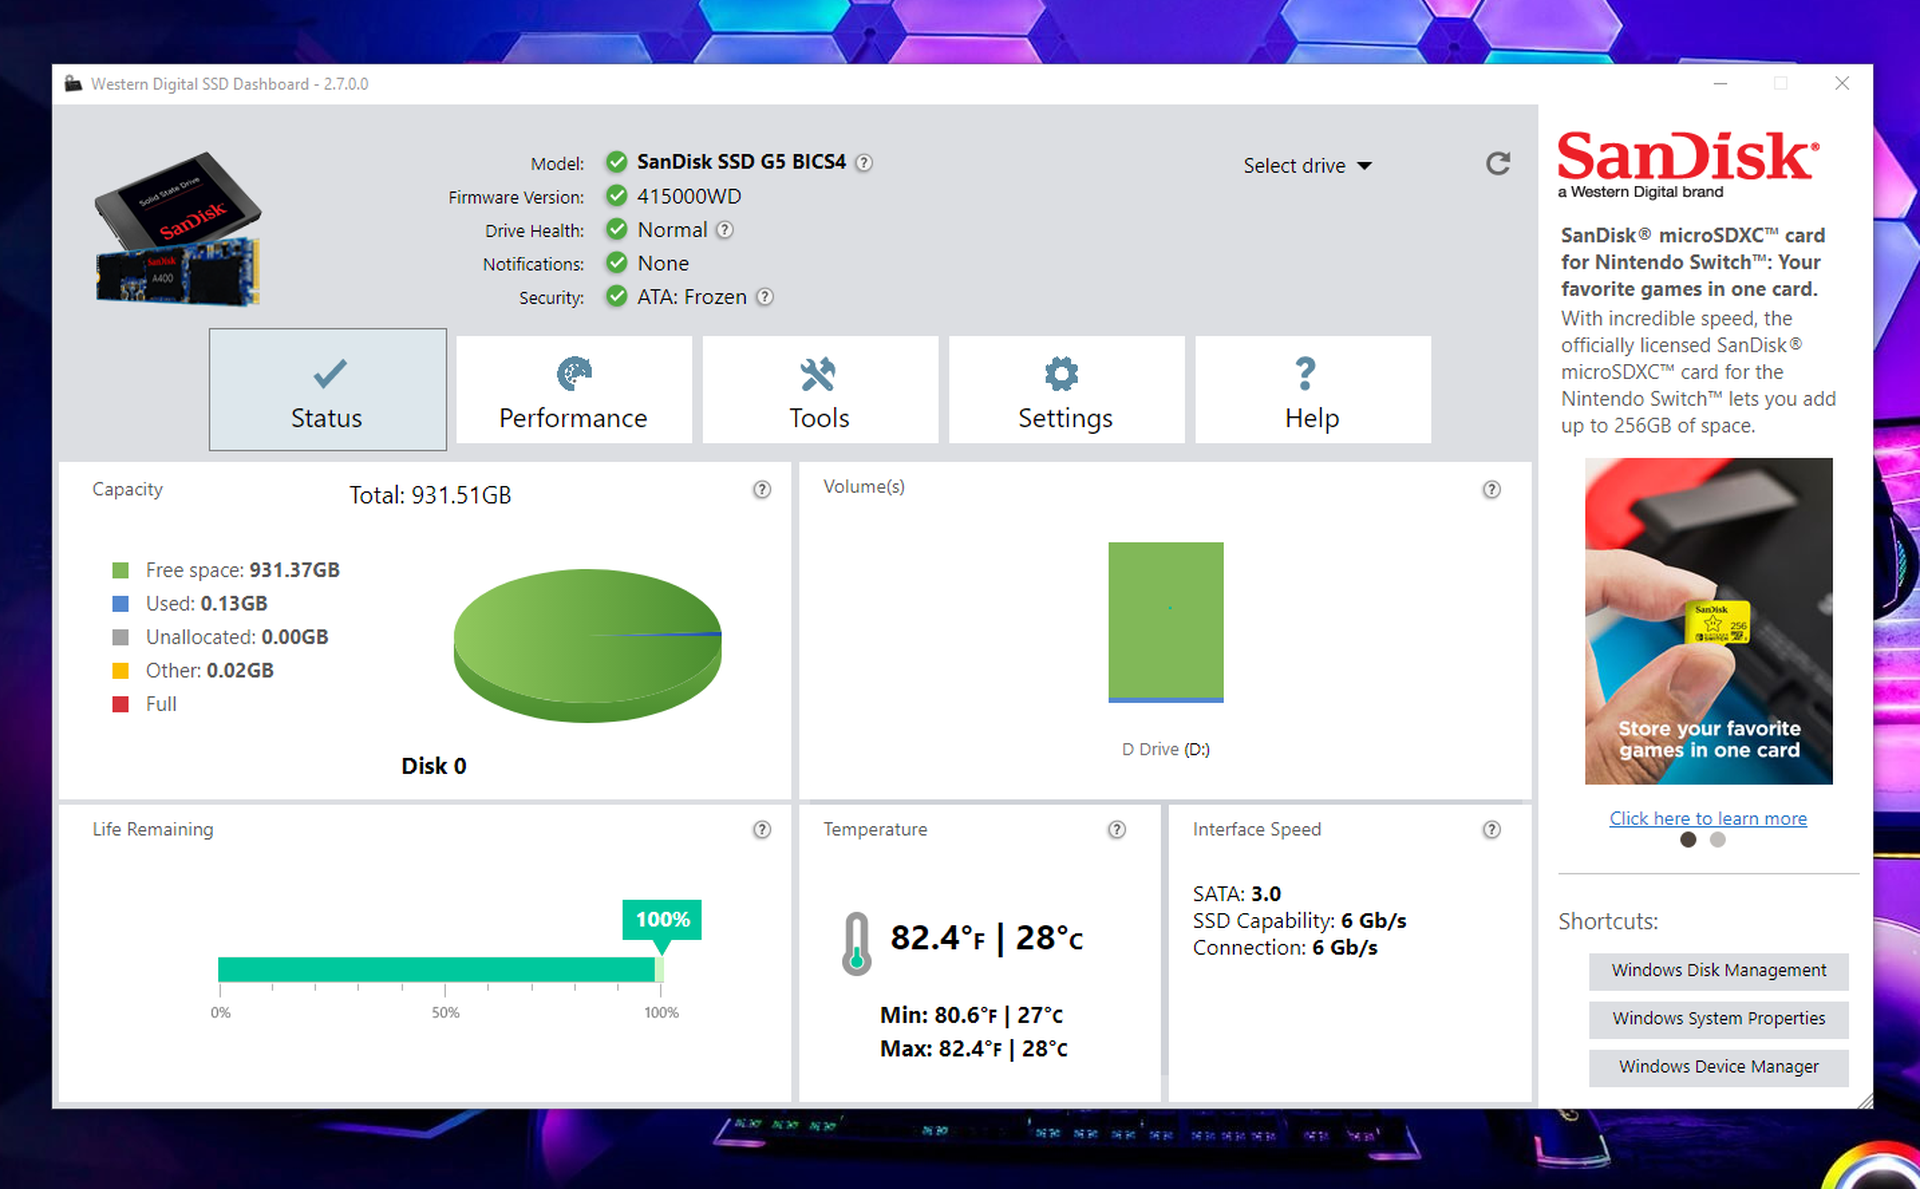Click the yellow Other legend swatch
Image resolution: width=1920 pixels, height=1189 pixels.
(x=121, y=671)
